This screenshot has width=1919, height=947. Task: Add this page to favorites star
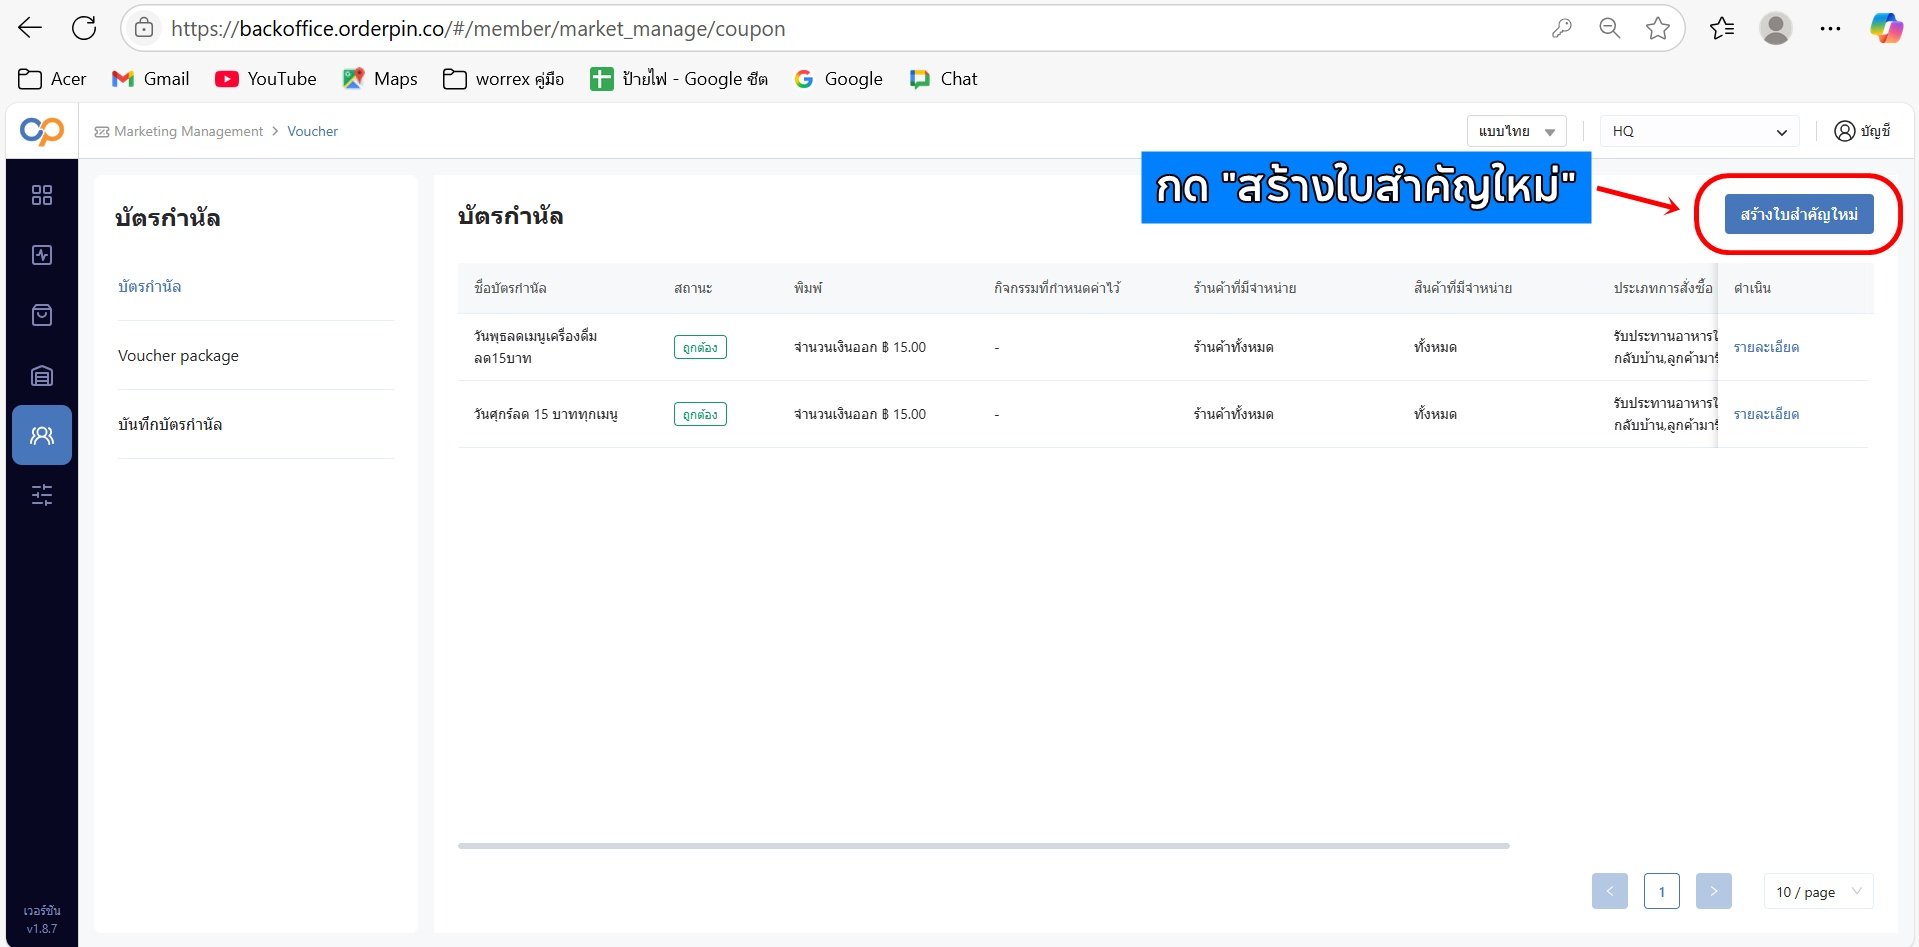pos(1658,28)
